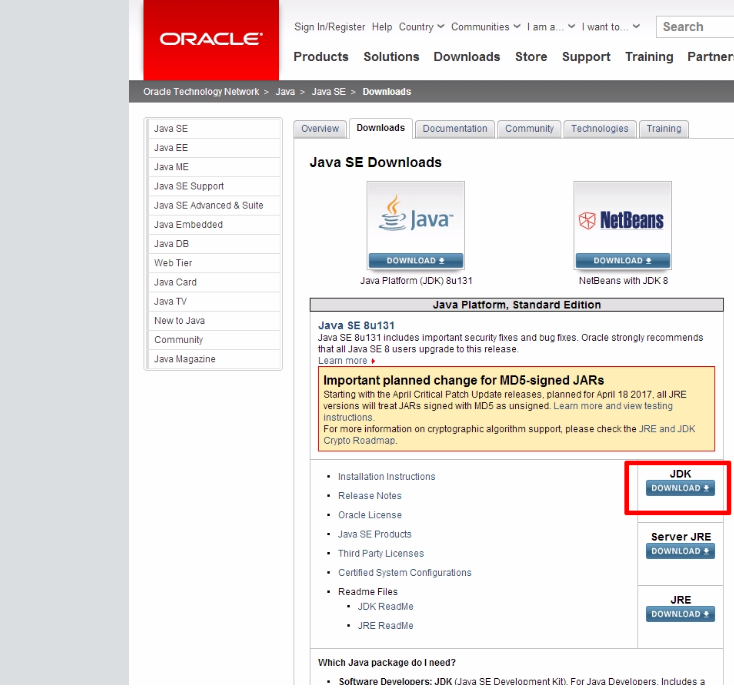Select Java SE in sidebar
This screenshot has height=689, width=734.
click(214, 129)
